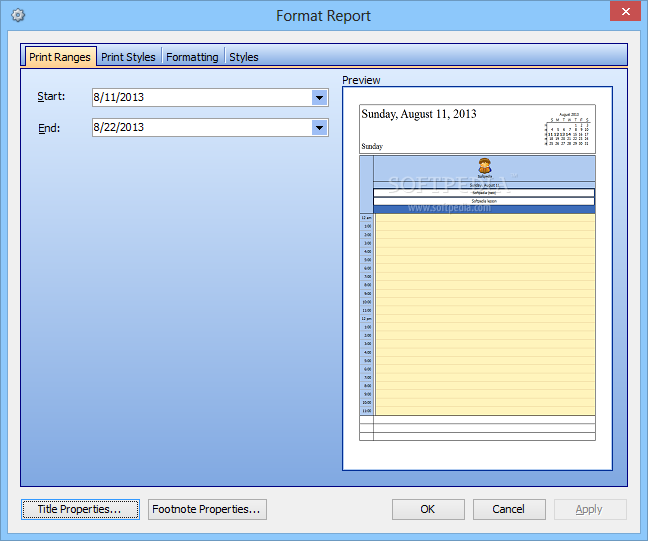Switch to the Print Ranges tab
The image size is (648, 541).
pos(60,57)
